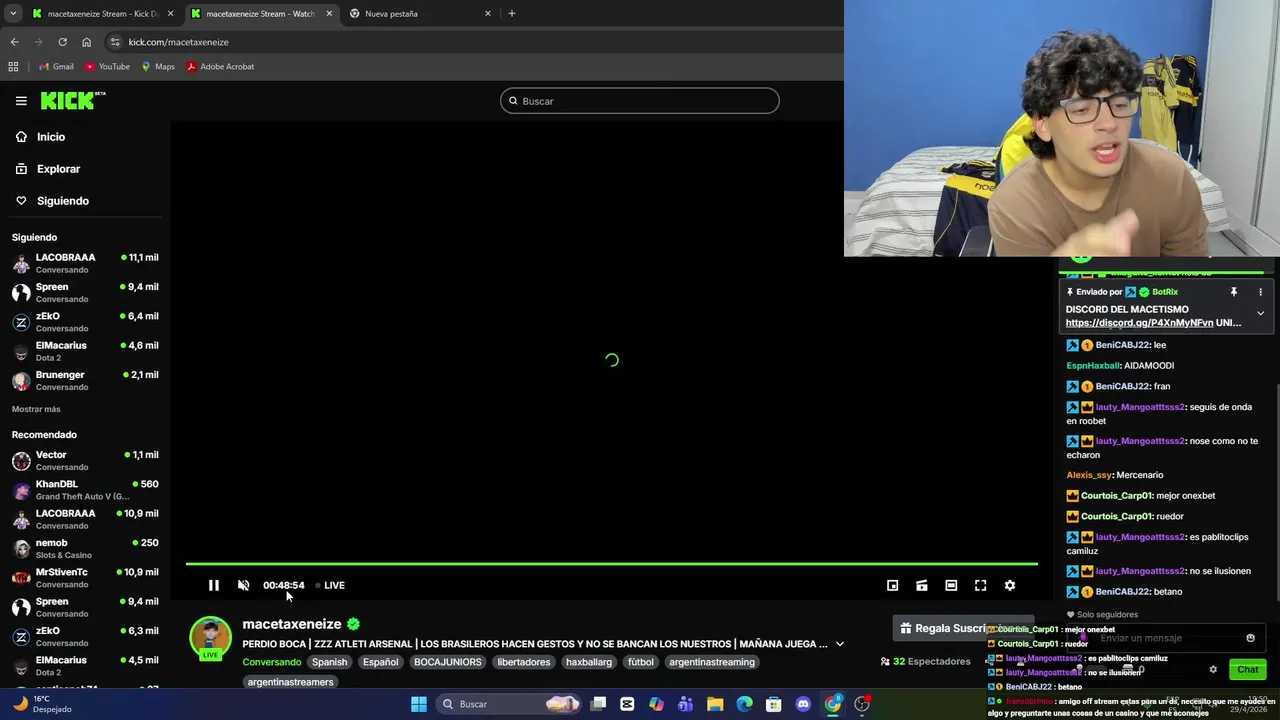Pause the stream playback
The width and height of the screenshot is (1280, 720).
click(213, 585)
